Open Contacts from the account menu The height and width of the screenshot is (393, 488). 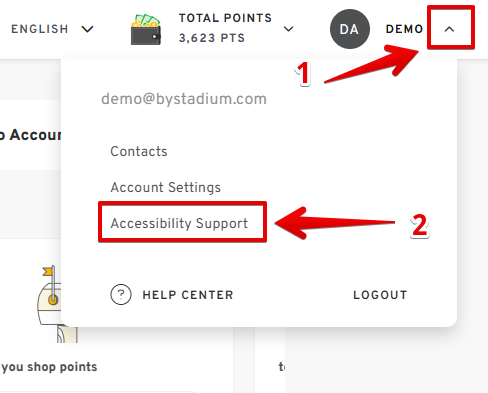(139, 151)
